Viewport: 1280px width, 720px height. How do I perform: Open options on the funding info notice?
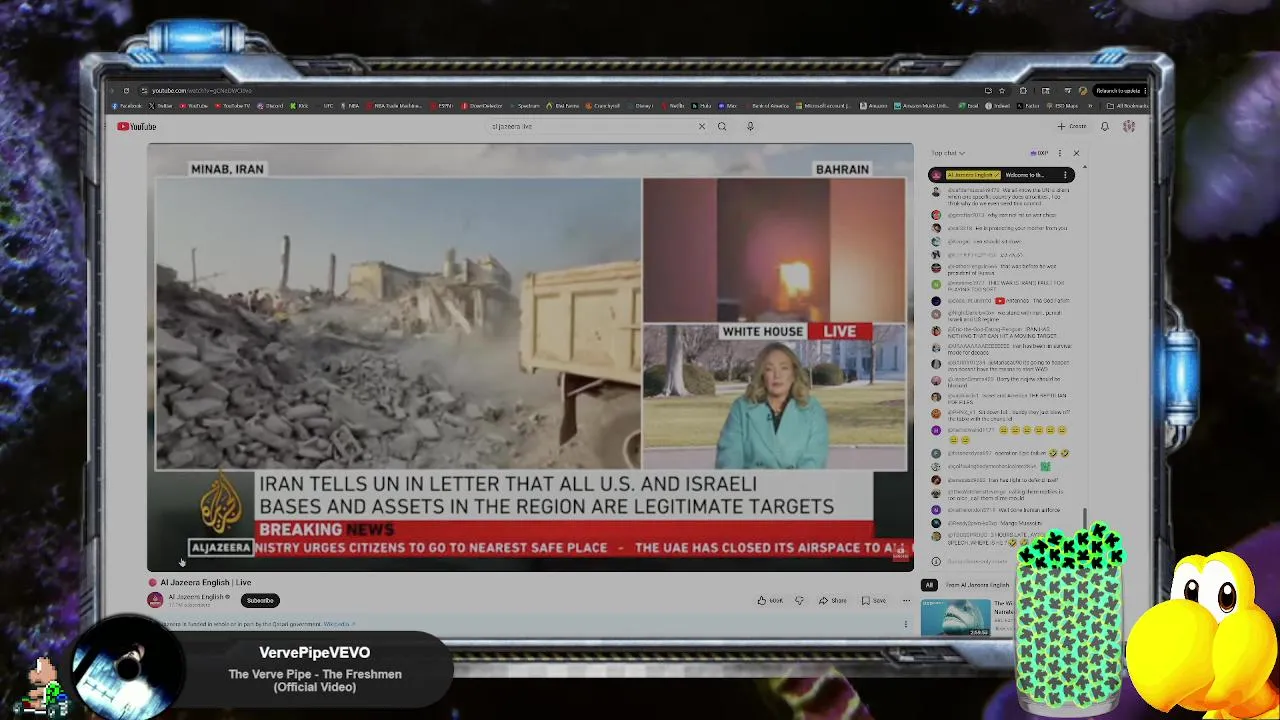click(x=906, y=624)
